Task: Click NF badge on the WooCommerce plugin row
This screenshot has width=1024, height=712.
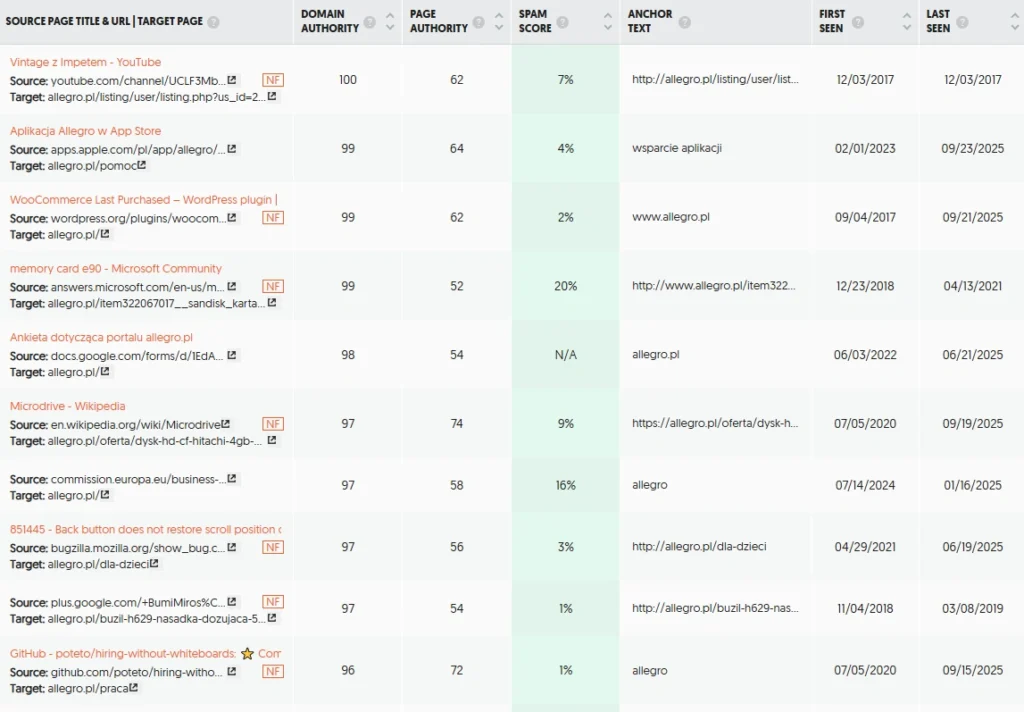Action: click(x=272, y=217)
